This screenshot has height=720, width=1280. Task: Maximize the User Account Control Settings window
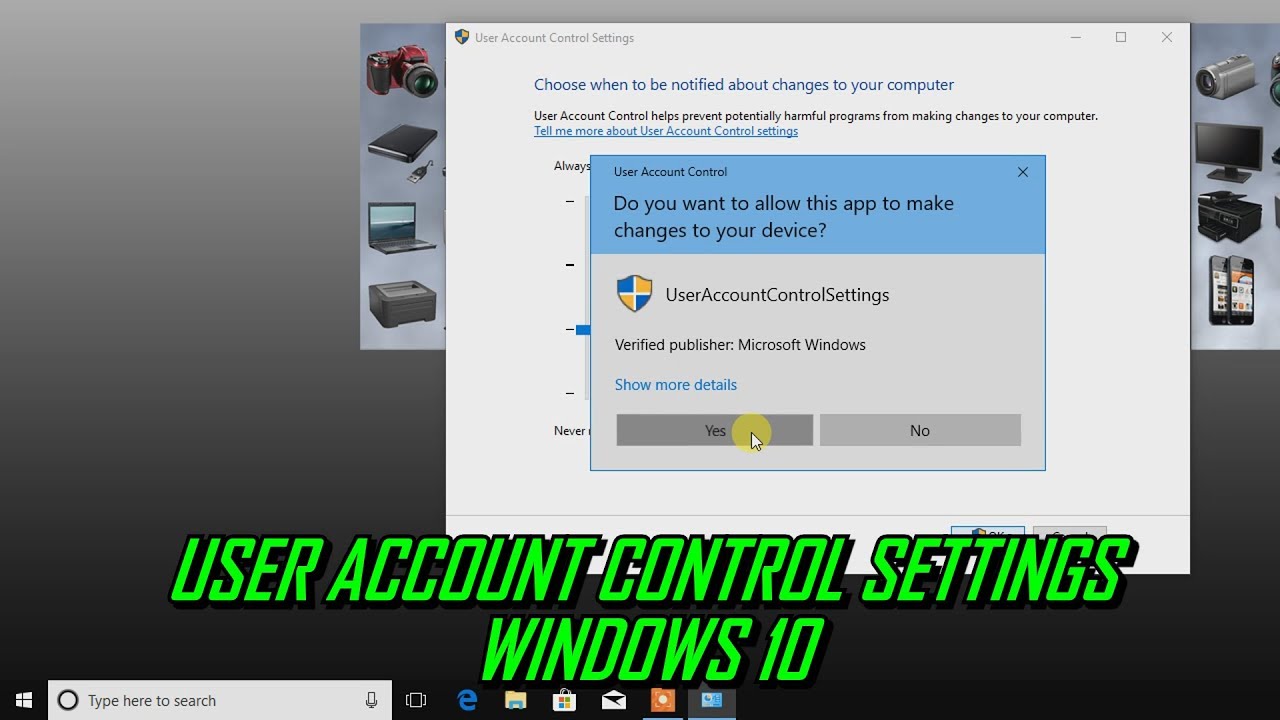pos(1121,37)
